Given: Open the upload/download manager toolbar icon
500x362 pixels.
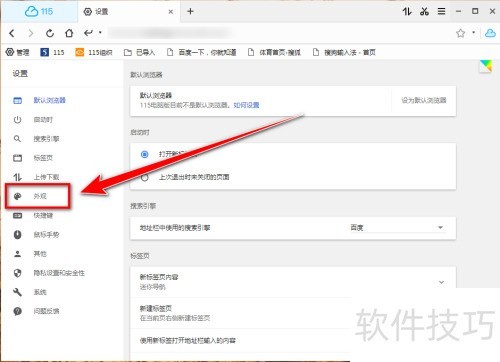Looking at the screenshot, I should (407, 12).
